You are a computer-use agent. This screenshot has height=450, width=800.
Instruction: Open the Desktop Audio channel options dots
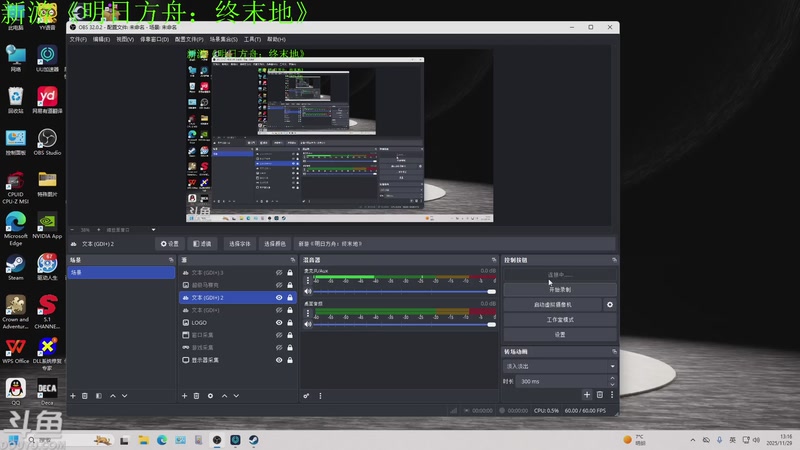click(308, 313)
